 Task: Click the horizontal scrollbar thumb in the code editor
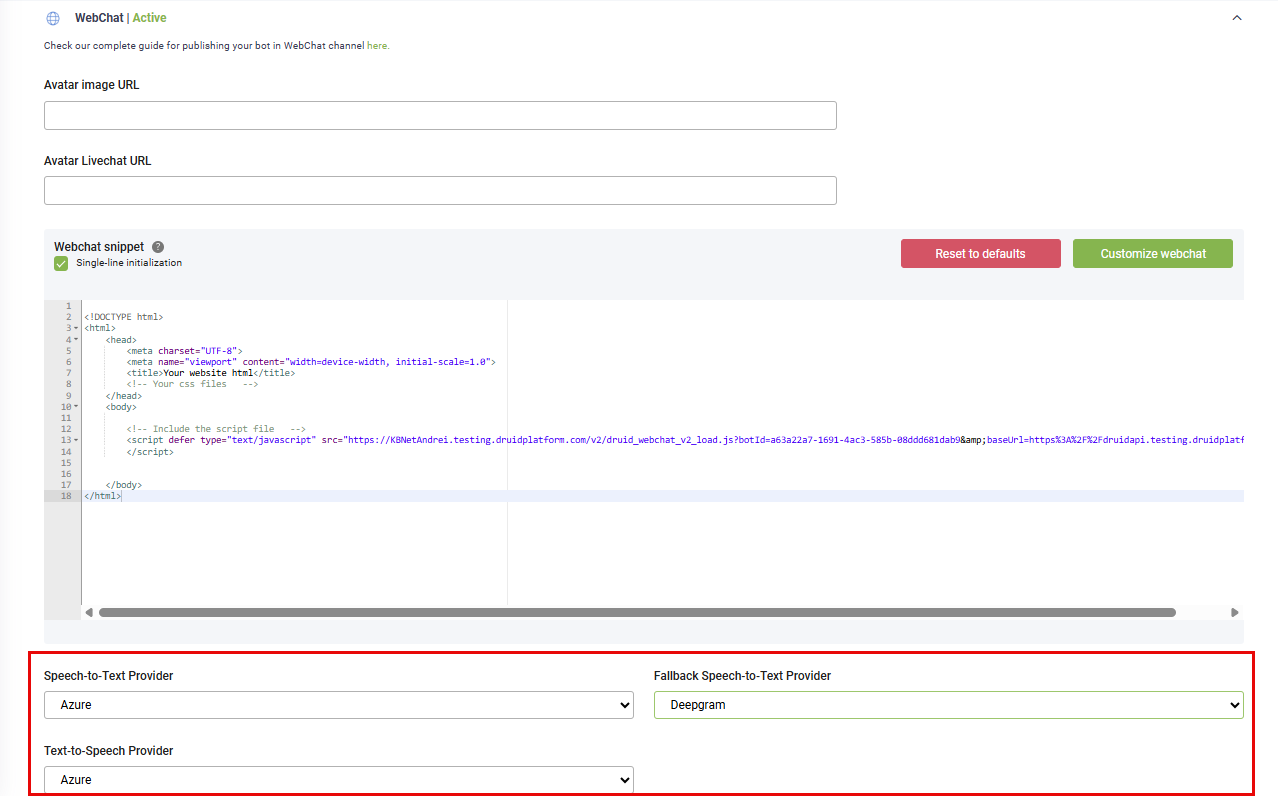click(637, 612)
